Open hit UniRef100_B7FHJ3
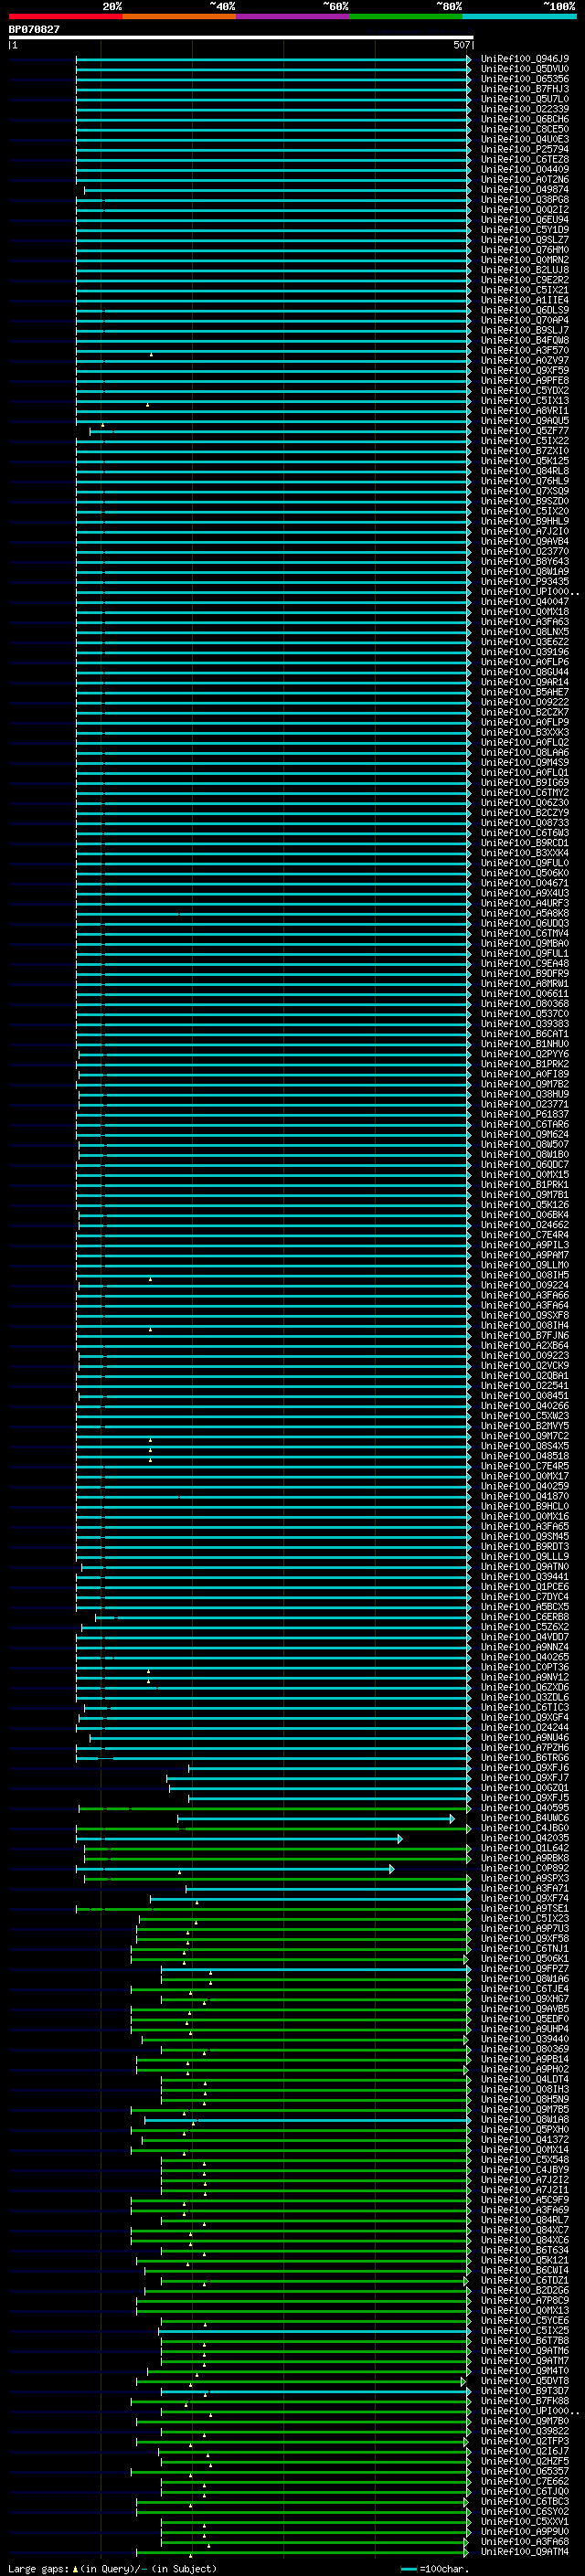The width and height of the screenshot is (585, 2576). (x=524, y=89)
